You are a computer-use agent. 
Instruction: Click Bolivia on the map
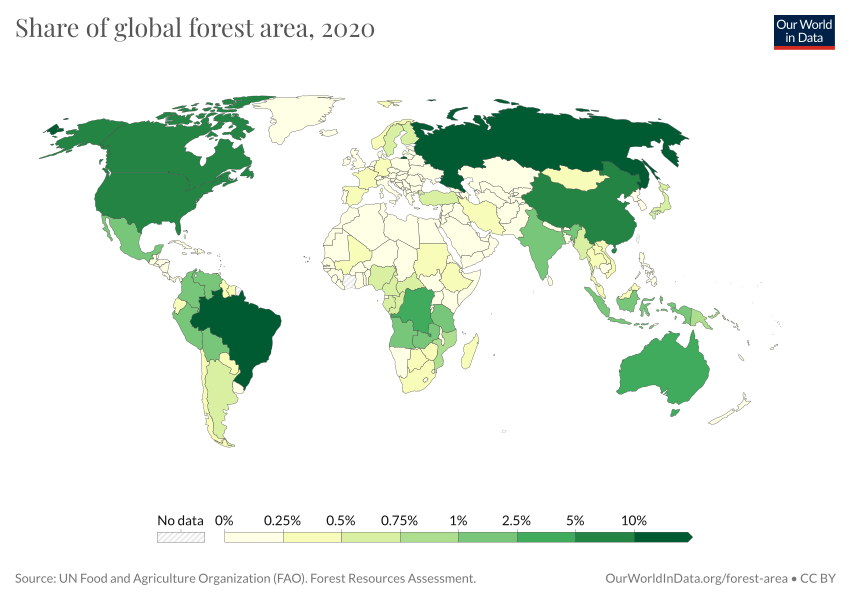pos(215,344)
